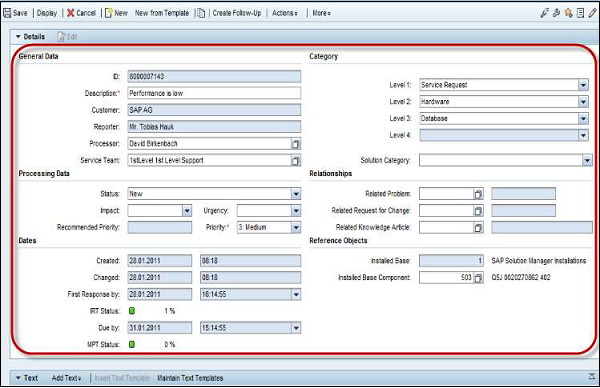The height and width of the screenshot is (388, 600).
Task: Open the Status dropdown showing New
Action: coord(296,194)
